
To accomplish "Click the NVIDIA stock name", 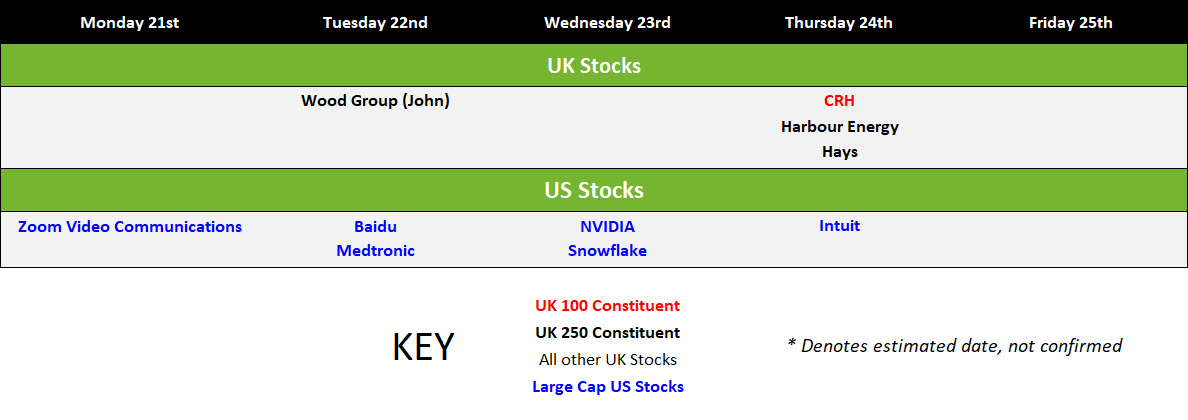I will (x=607, y=226).
